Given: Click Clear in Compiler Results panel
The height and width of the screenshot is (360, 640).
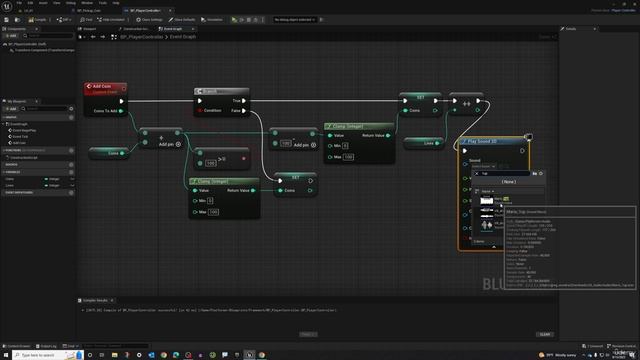Looking at the screenshot, I should coord(544,334).
